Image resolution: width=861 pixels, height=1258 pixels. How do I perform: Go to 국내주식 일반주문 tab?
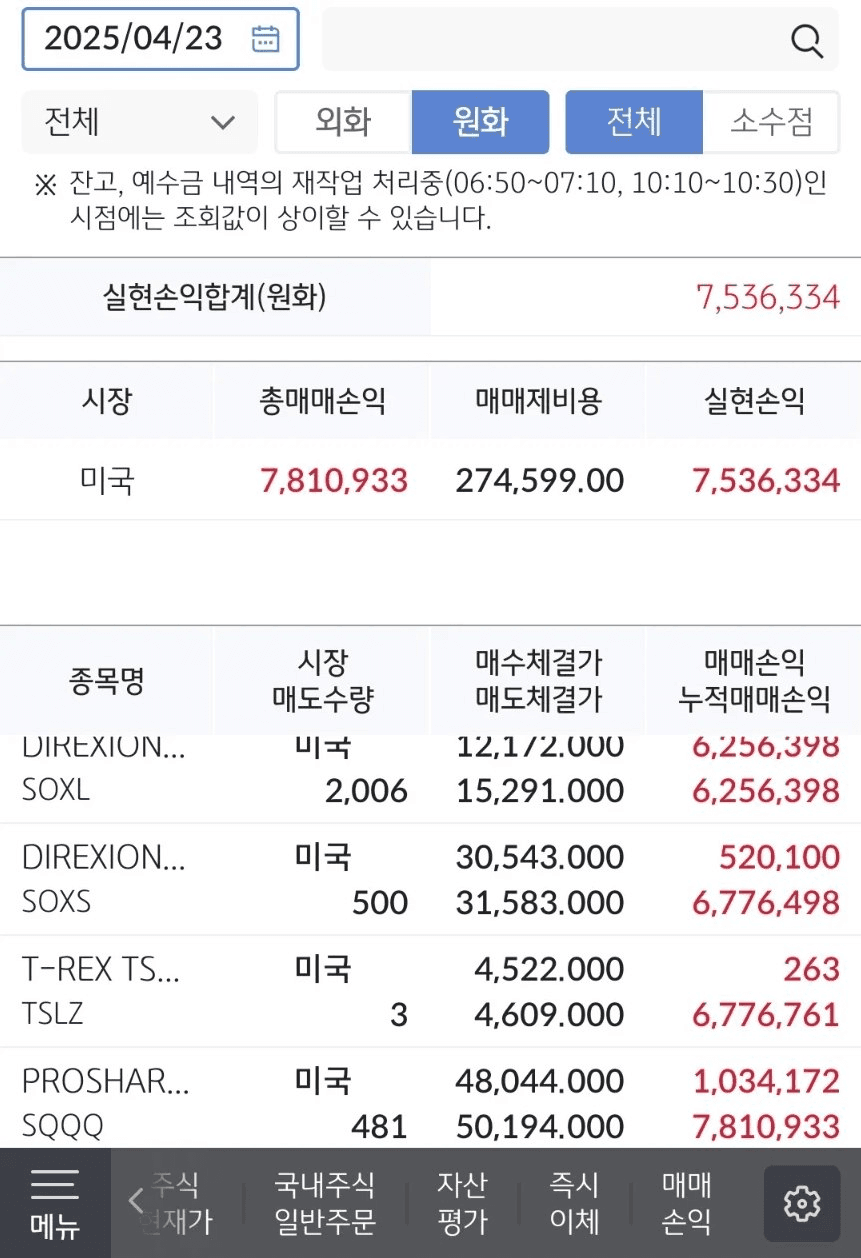(x=325, y=1203)
